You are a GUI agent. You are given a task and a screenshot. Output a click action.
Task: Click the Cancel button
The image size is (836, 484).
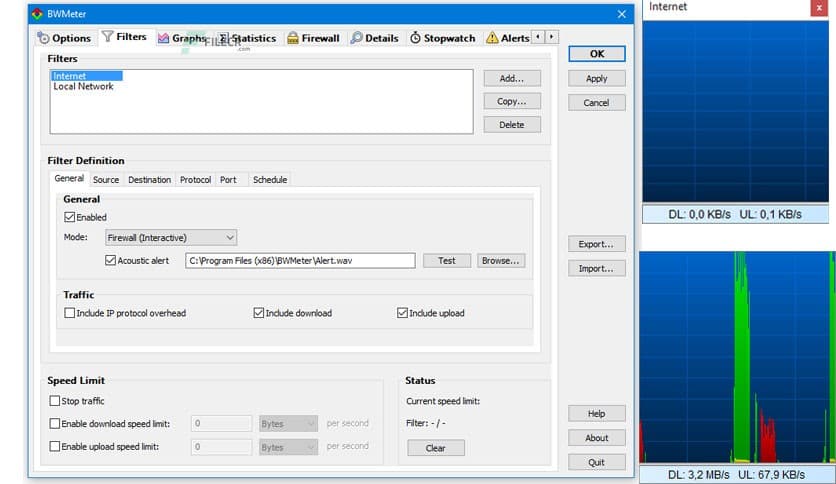pos(597,103)
